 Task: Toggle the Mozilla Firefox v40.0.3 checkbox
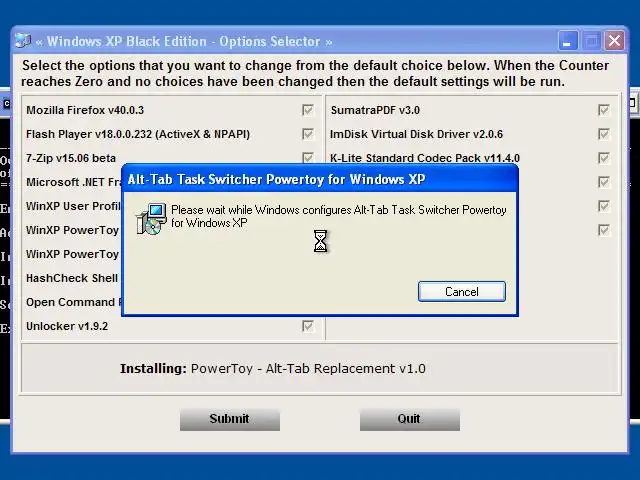pos(308,110)
